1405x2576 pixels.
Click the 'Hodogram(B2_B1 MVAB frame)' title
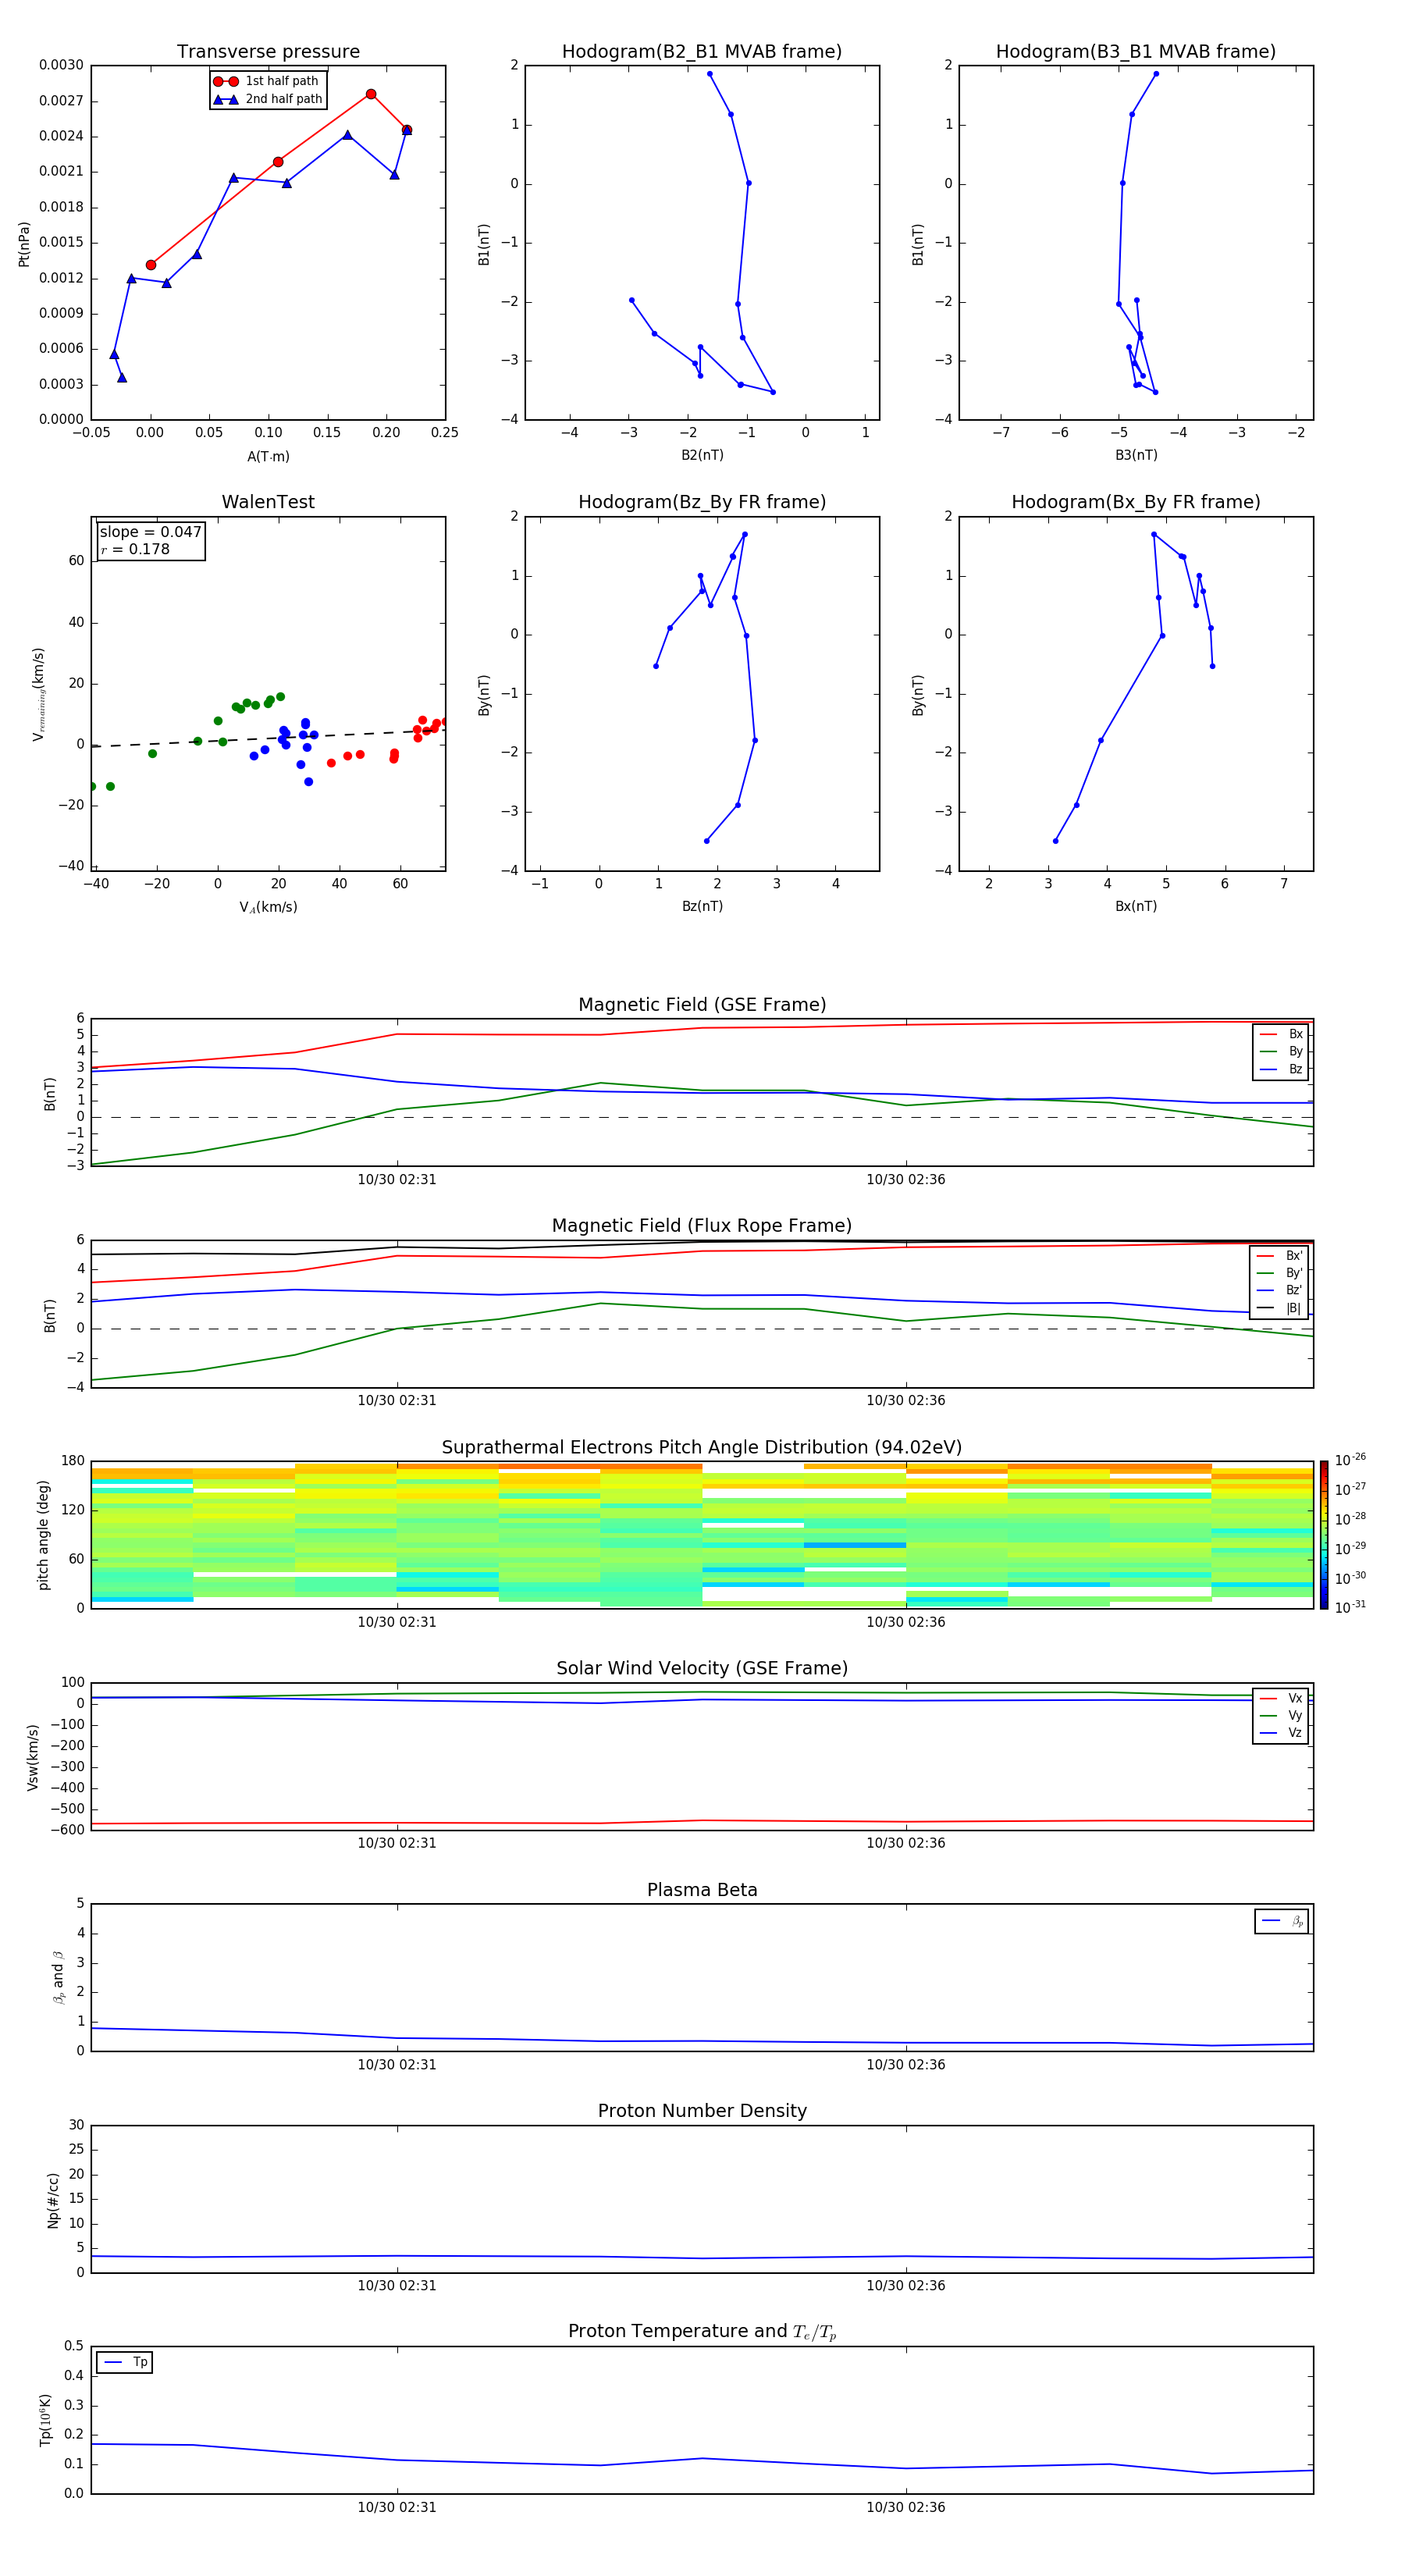tap(702, 52)
